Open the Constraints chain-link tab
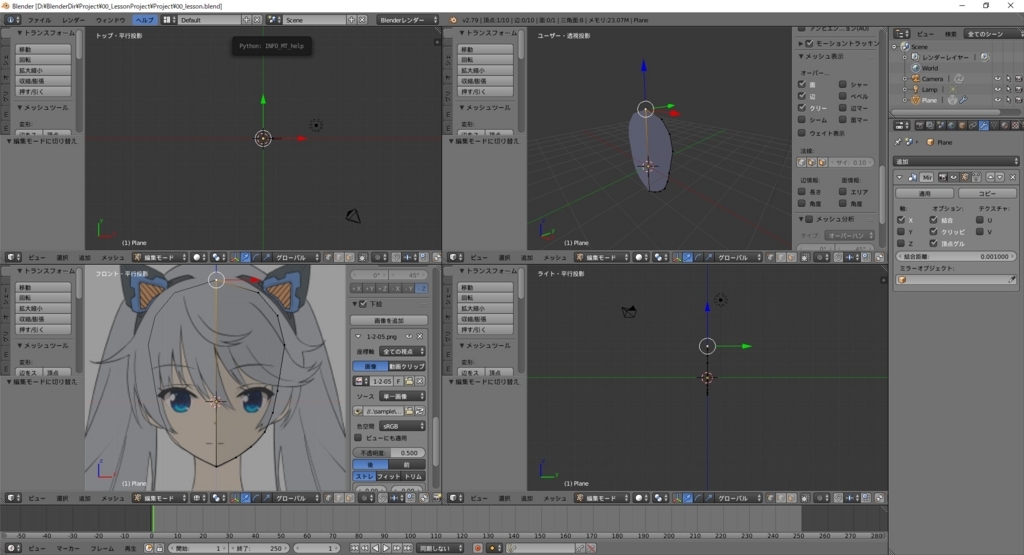Viewport: 1024px width, 555px height. pos(972,125)
